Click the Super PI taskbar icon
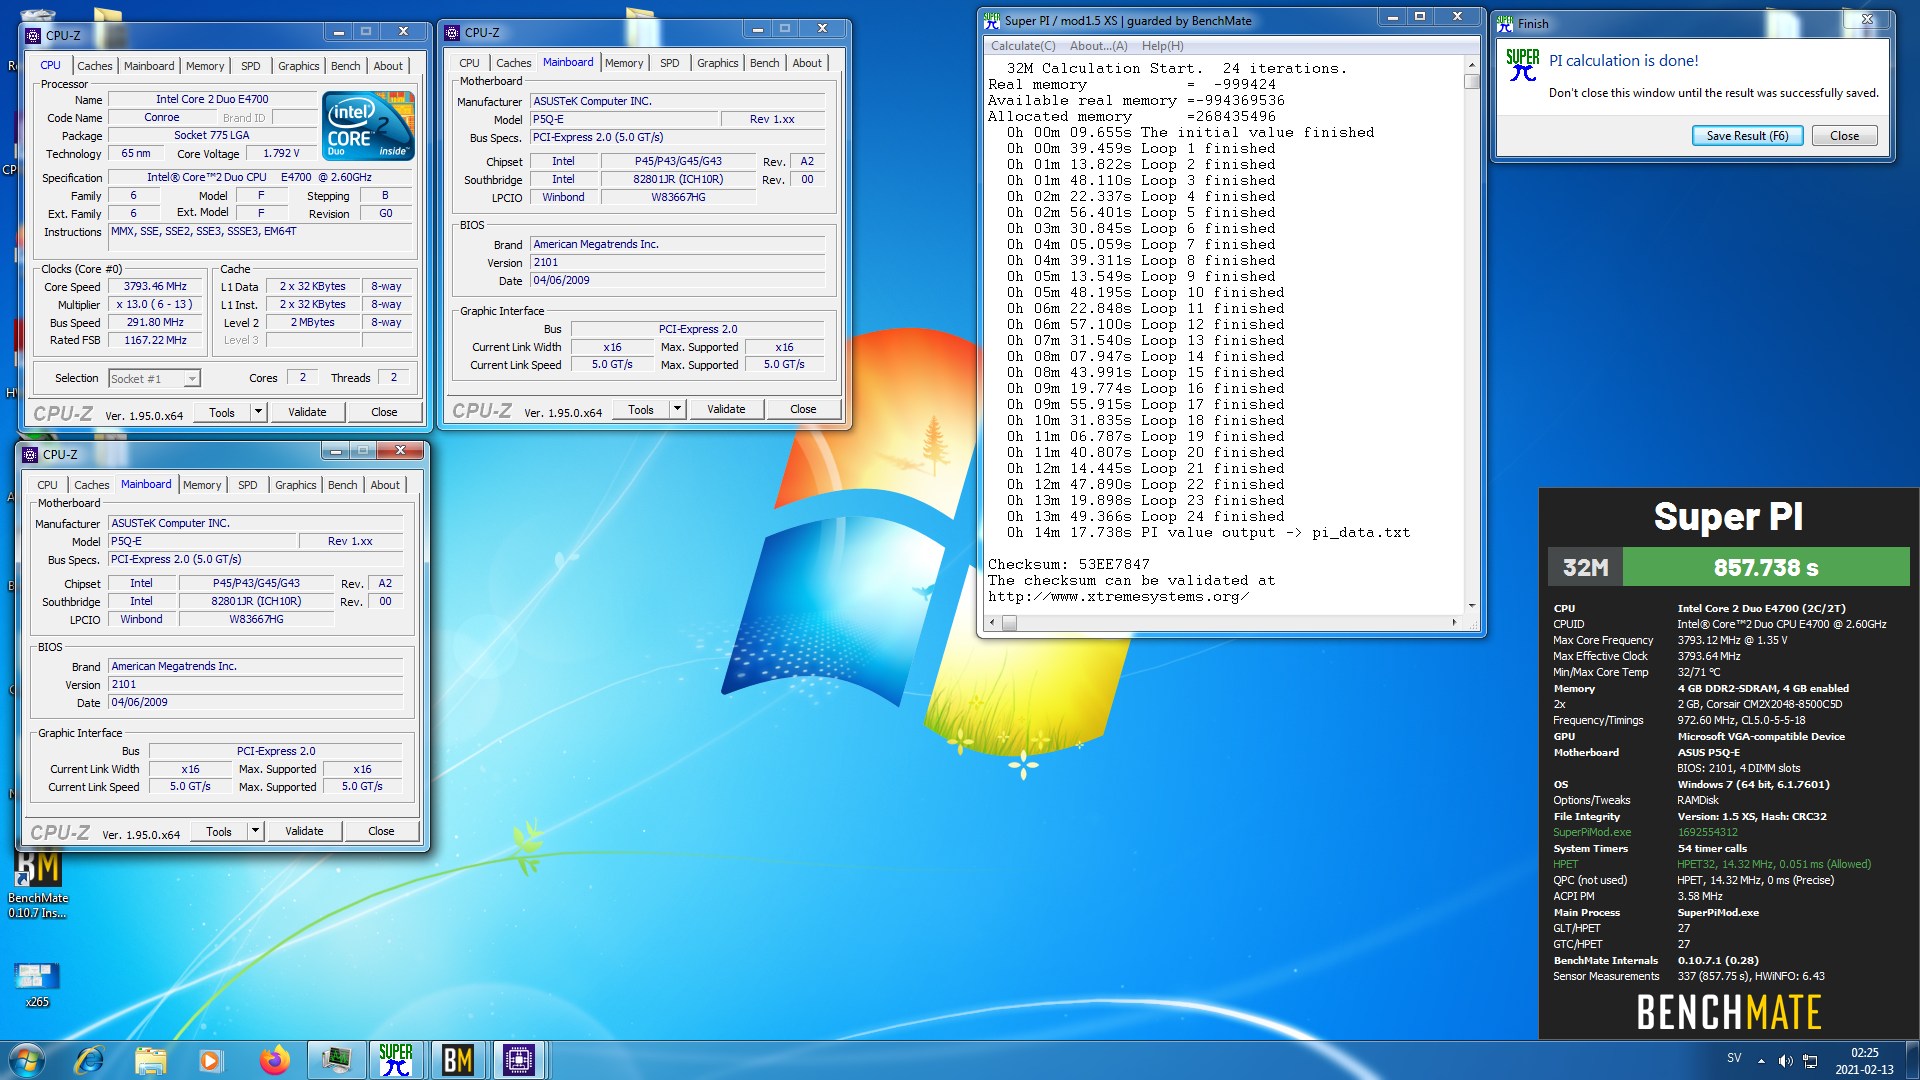 click(x=396, y=1059)
